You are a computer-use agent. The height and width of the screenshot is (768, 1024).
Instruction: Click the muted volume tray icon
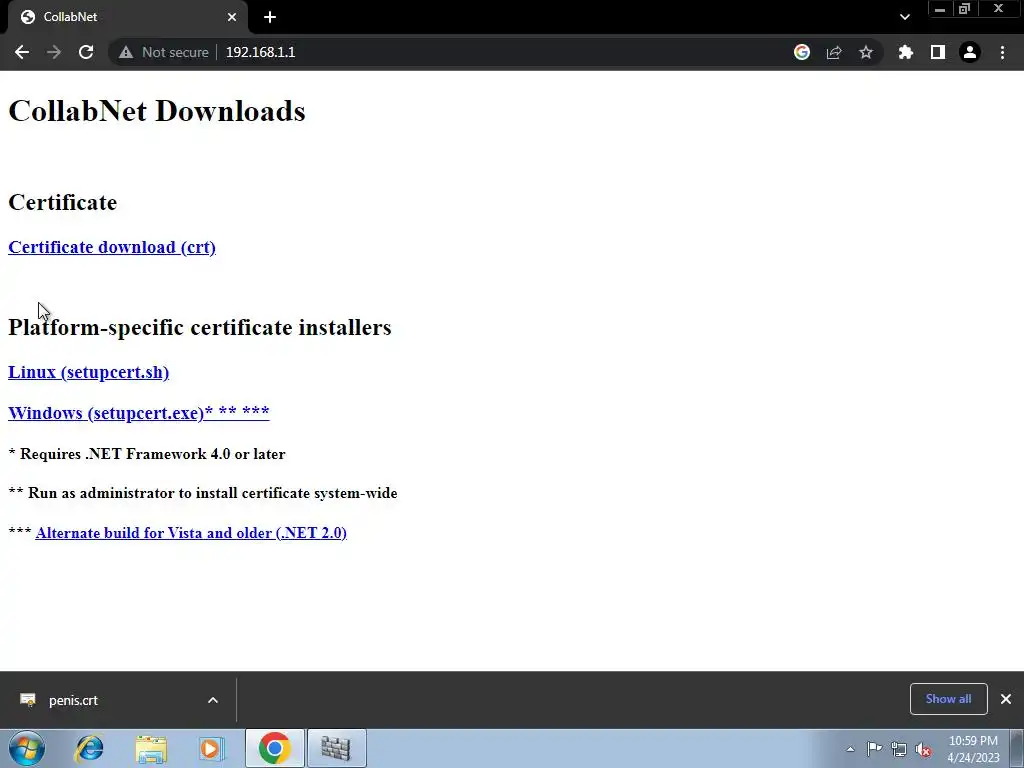point(923,749)
